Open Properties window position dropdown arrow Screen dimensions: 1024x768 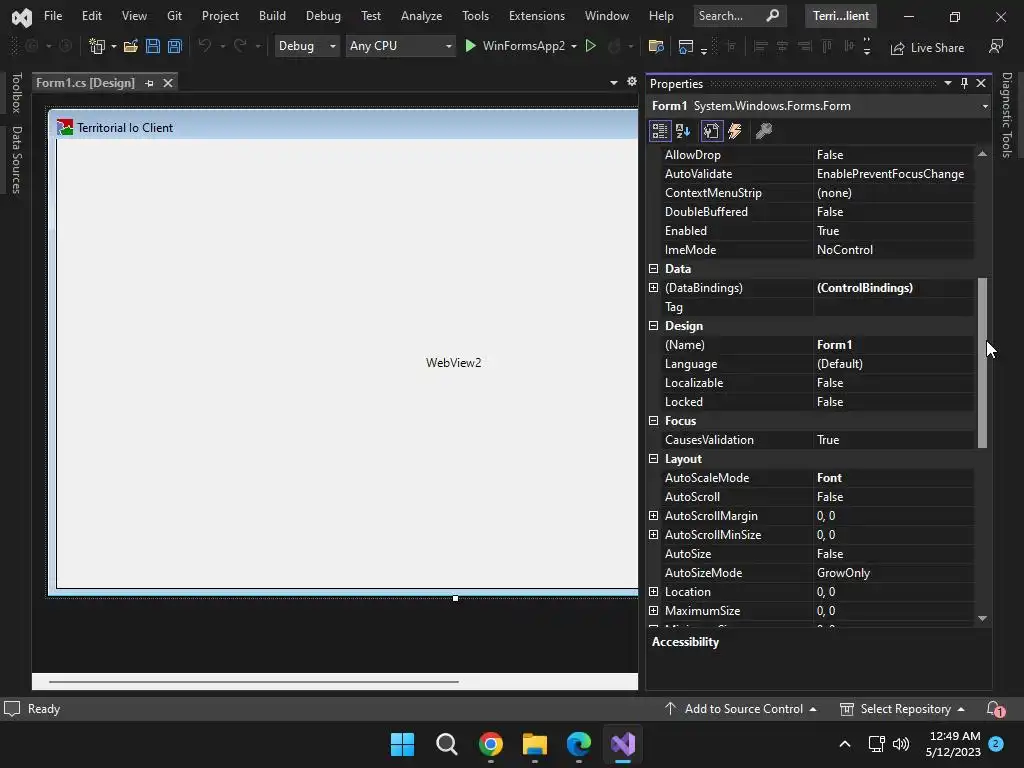[948, 83]
